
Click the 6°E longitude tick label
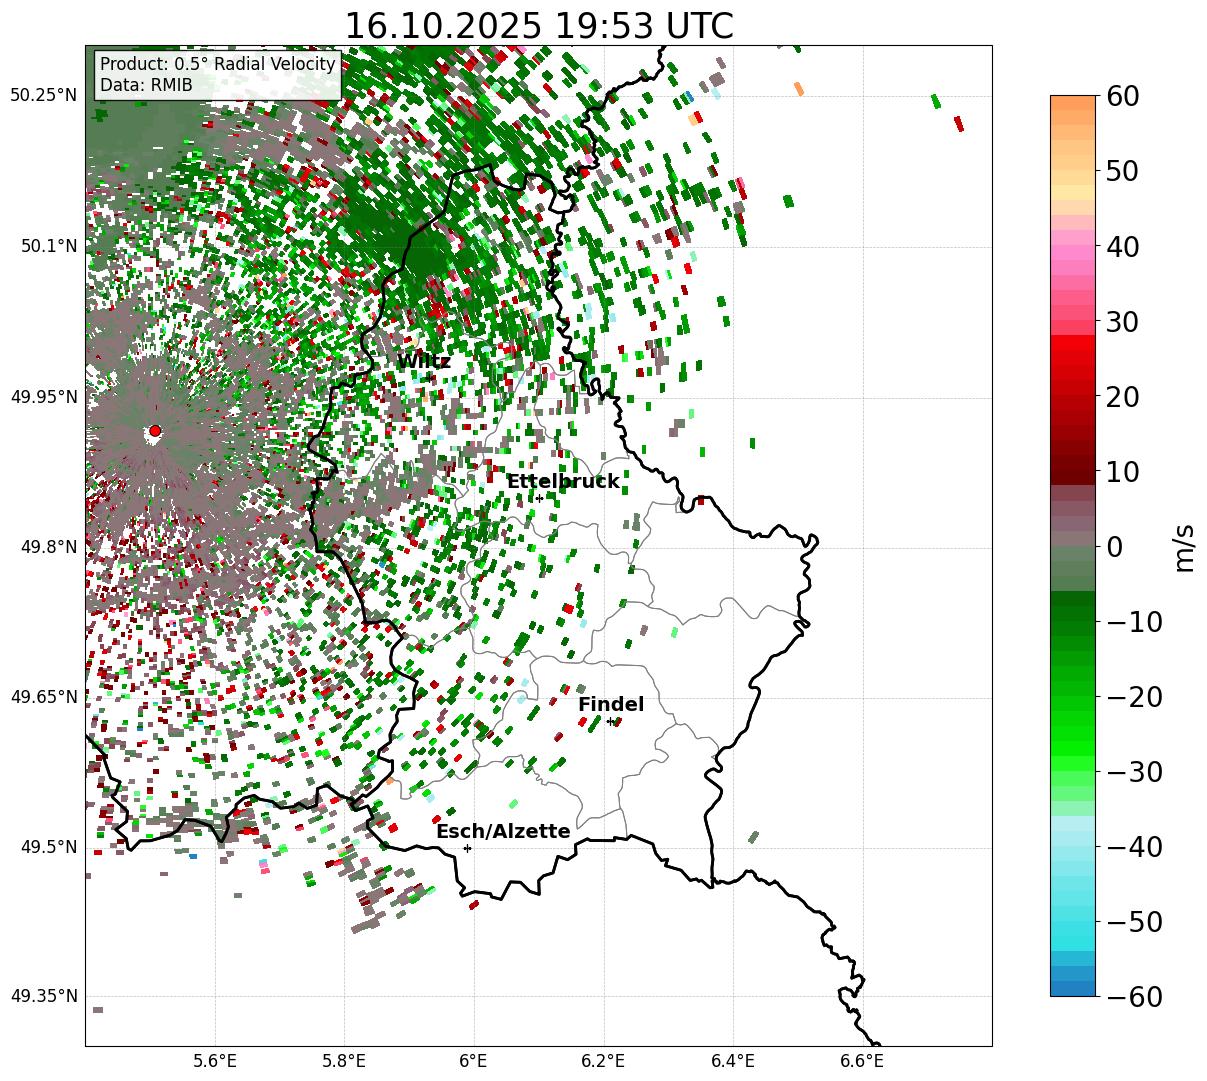473,1061
